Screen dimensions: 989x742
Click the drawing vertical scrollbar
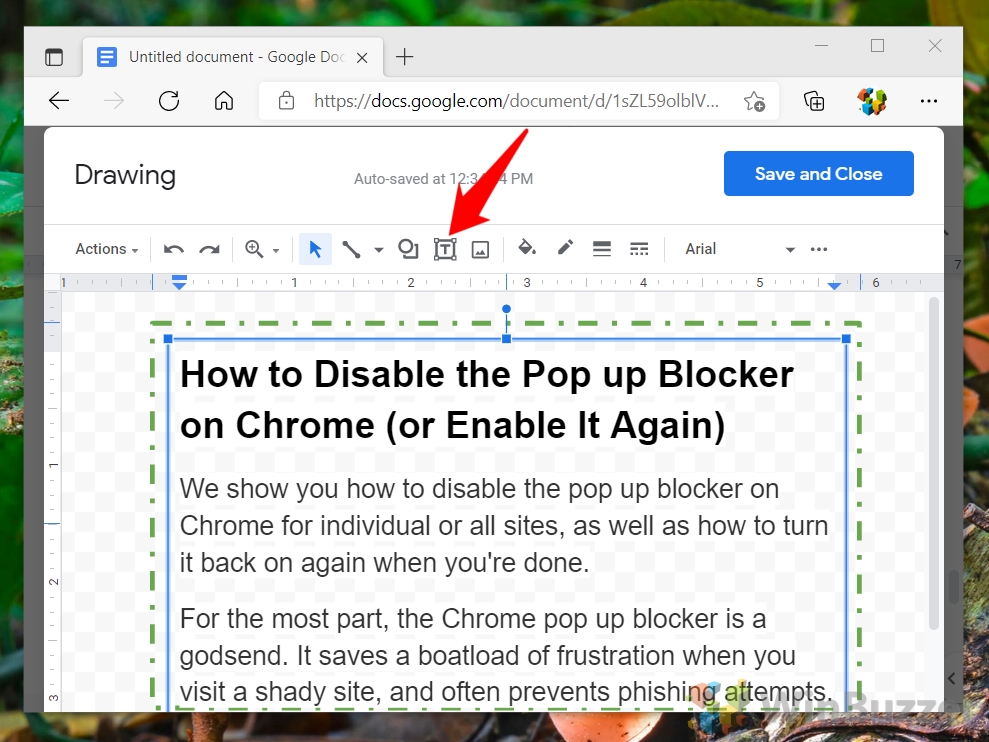tap(933, 462)
